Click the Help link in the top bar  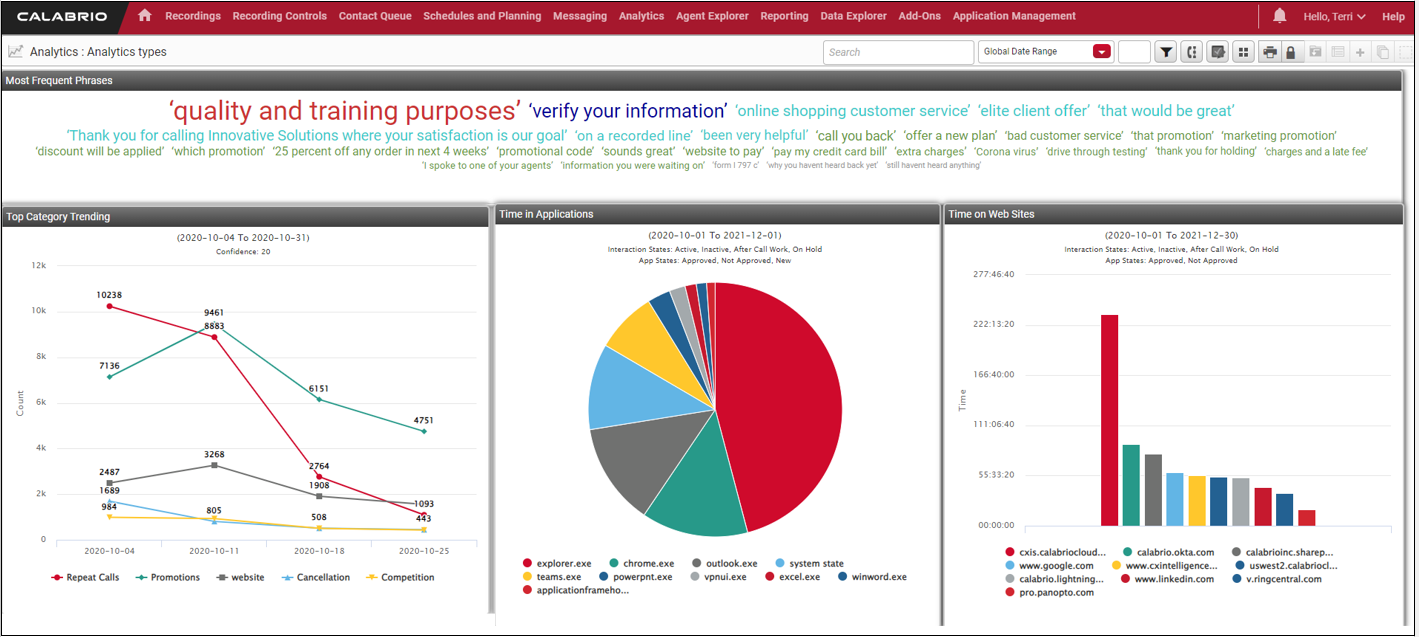1393,16
